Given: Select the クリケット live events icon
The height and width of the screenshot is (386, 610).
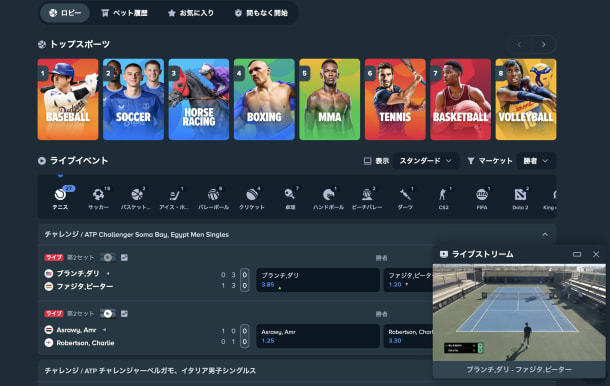Looking at the screenshot, I should (x=252, y=198).
